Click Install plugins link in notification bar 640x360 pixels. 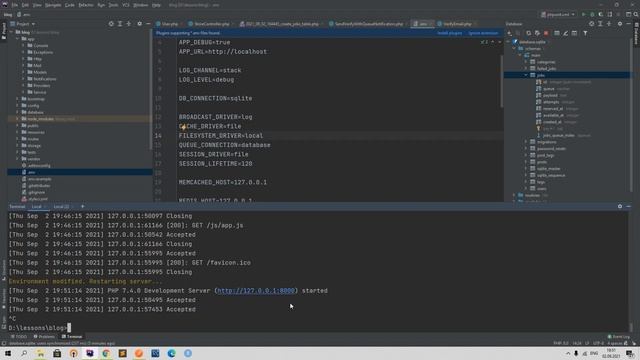click(x=449, y=33)
